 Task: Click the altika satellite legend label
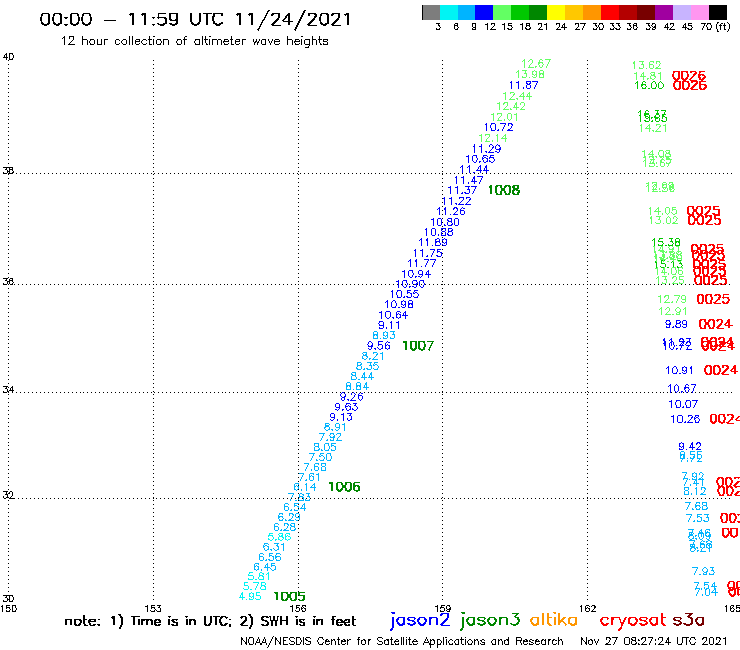553,620
